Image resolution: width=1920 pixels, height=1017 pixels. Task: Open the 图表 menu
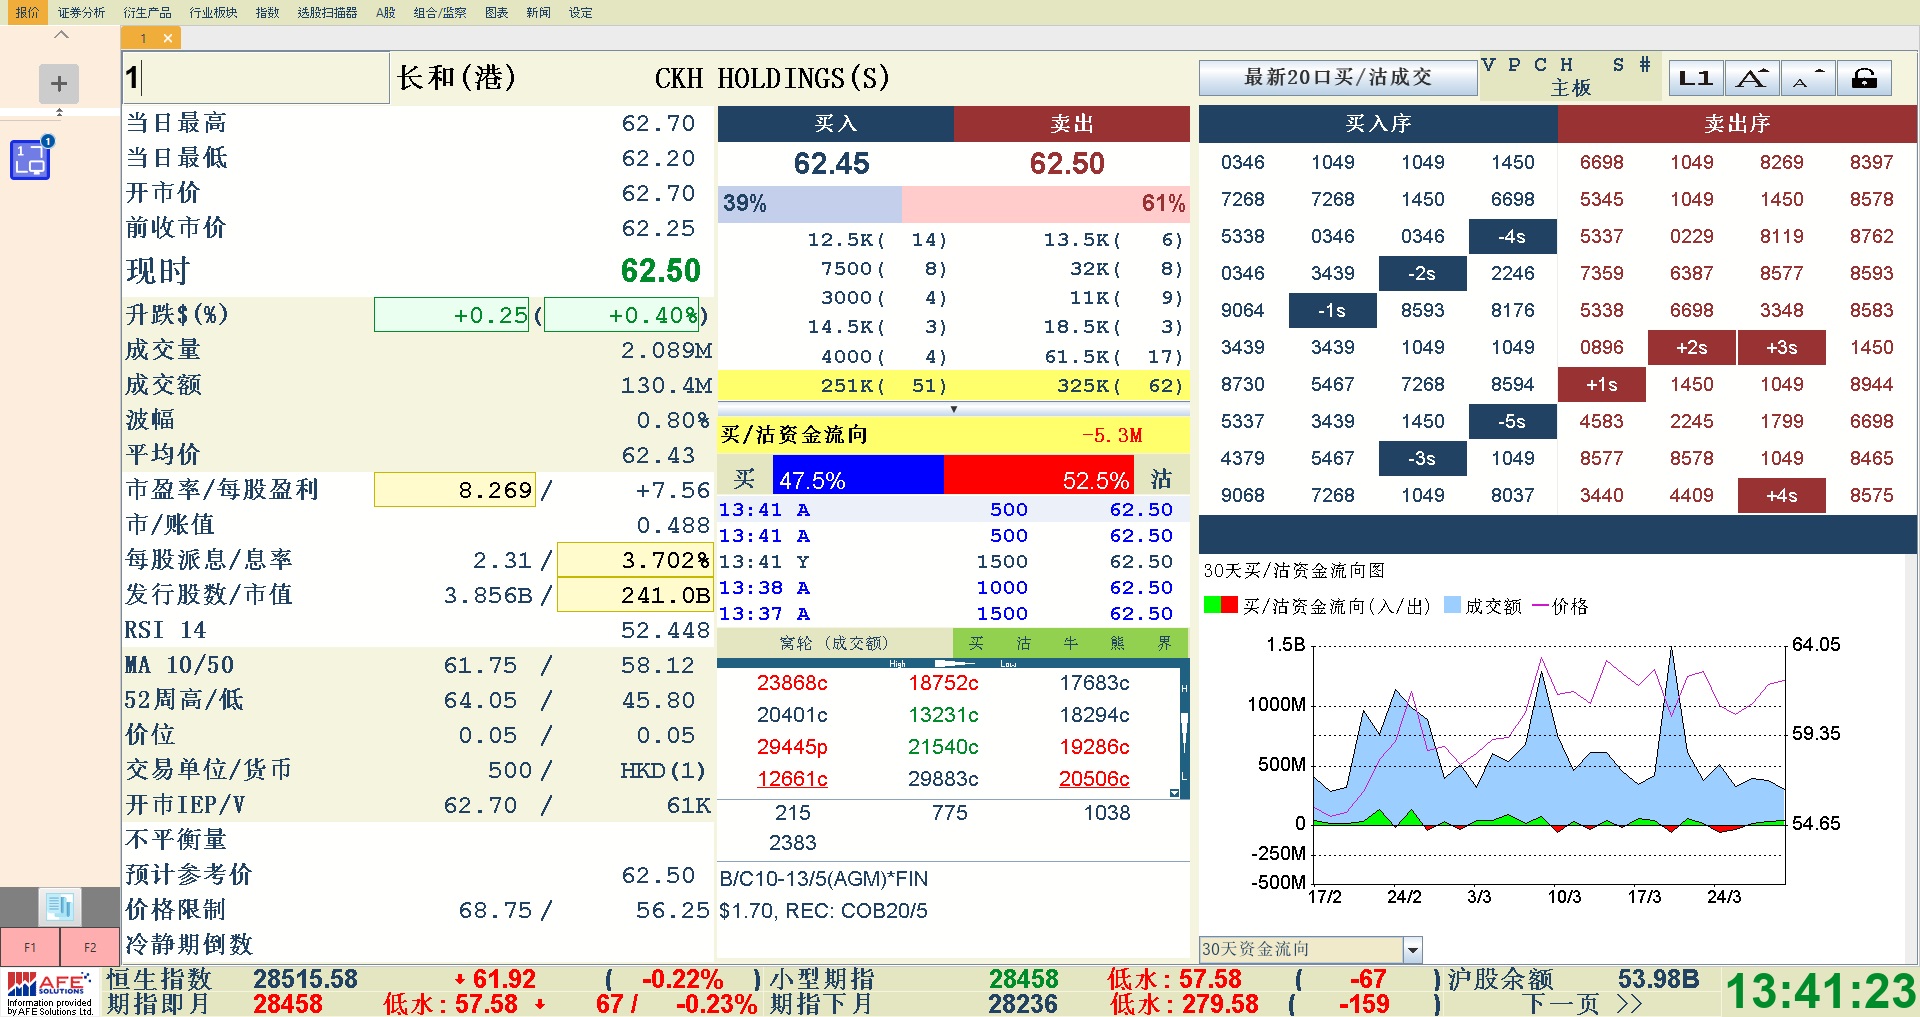point(496,12)
